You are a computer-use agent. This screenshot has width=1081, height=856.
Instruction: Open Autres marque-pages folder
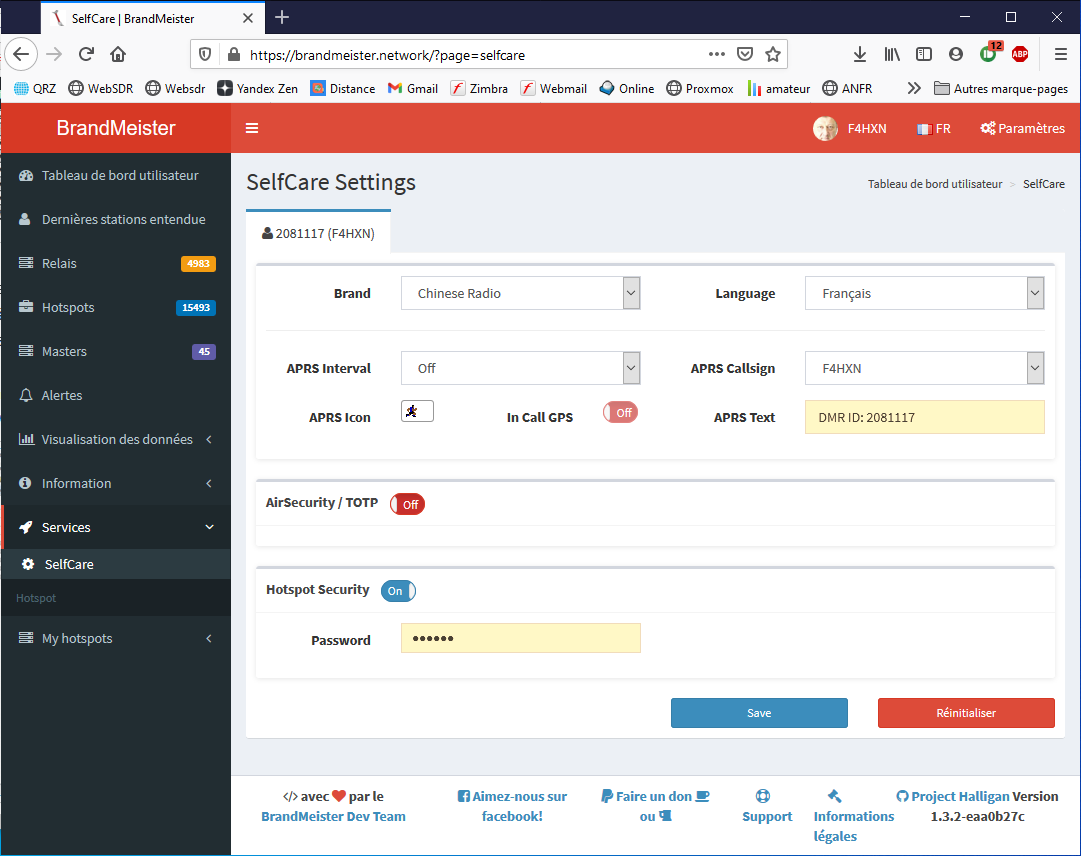coord(1000,88)
